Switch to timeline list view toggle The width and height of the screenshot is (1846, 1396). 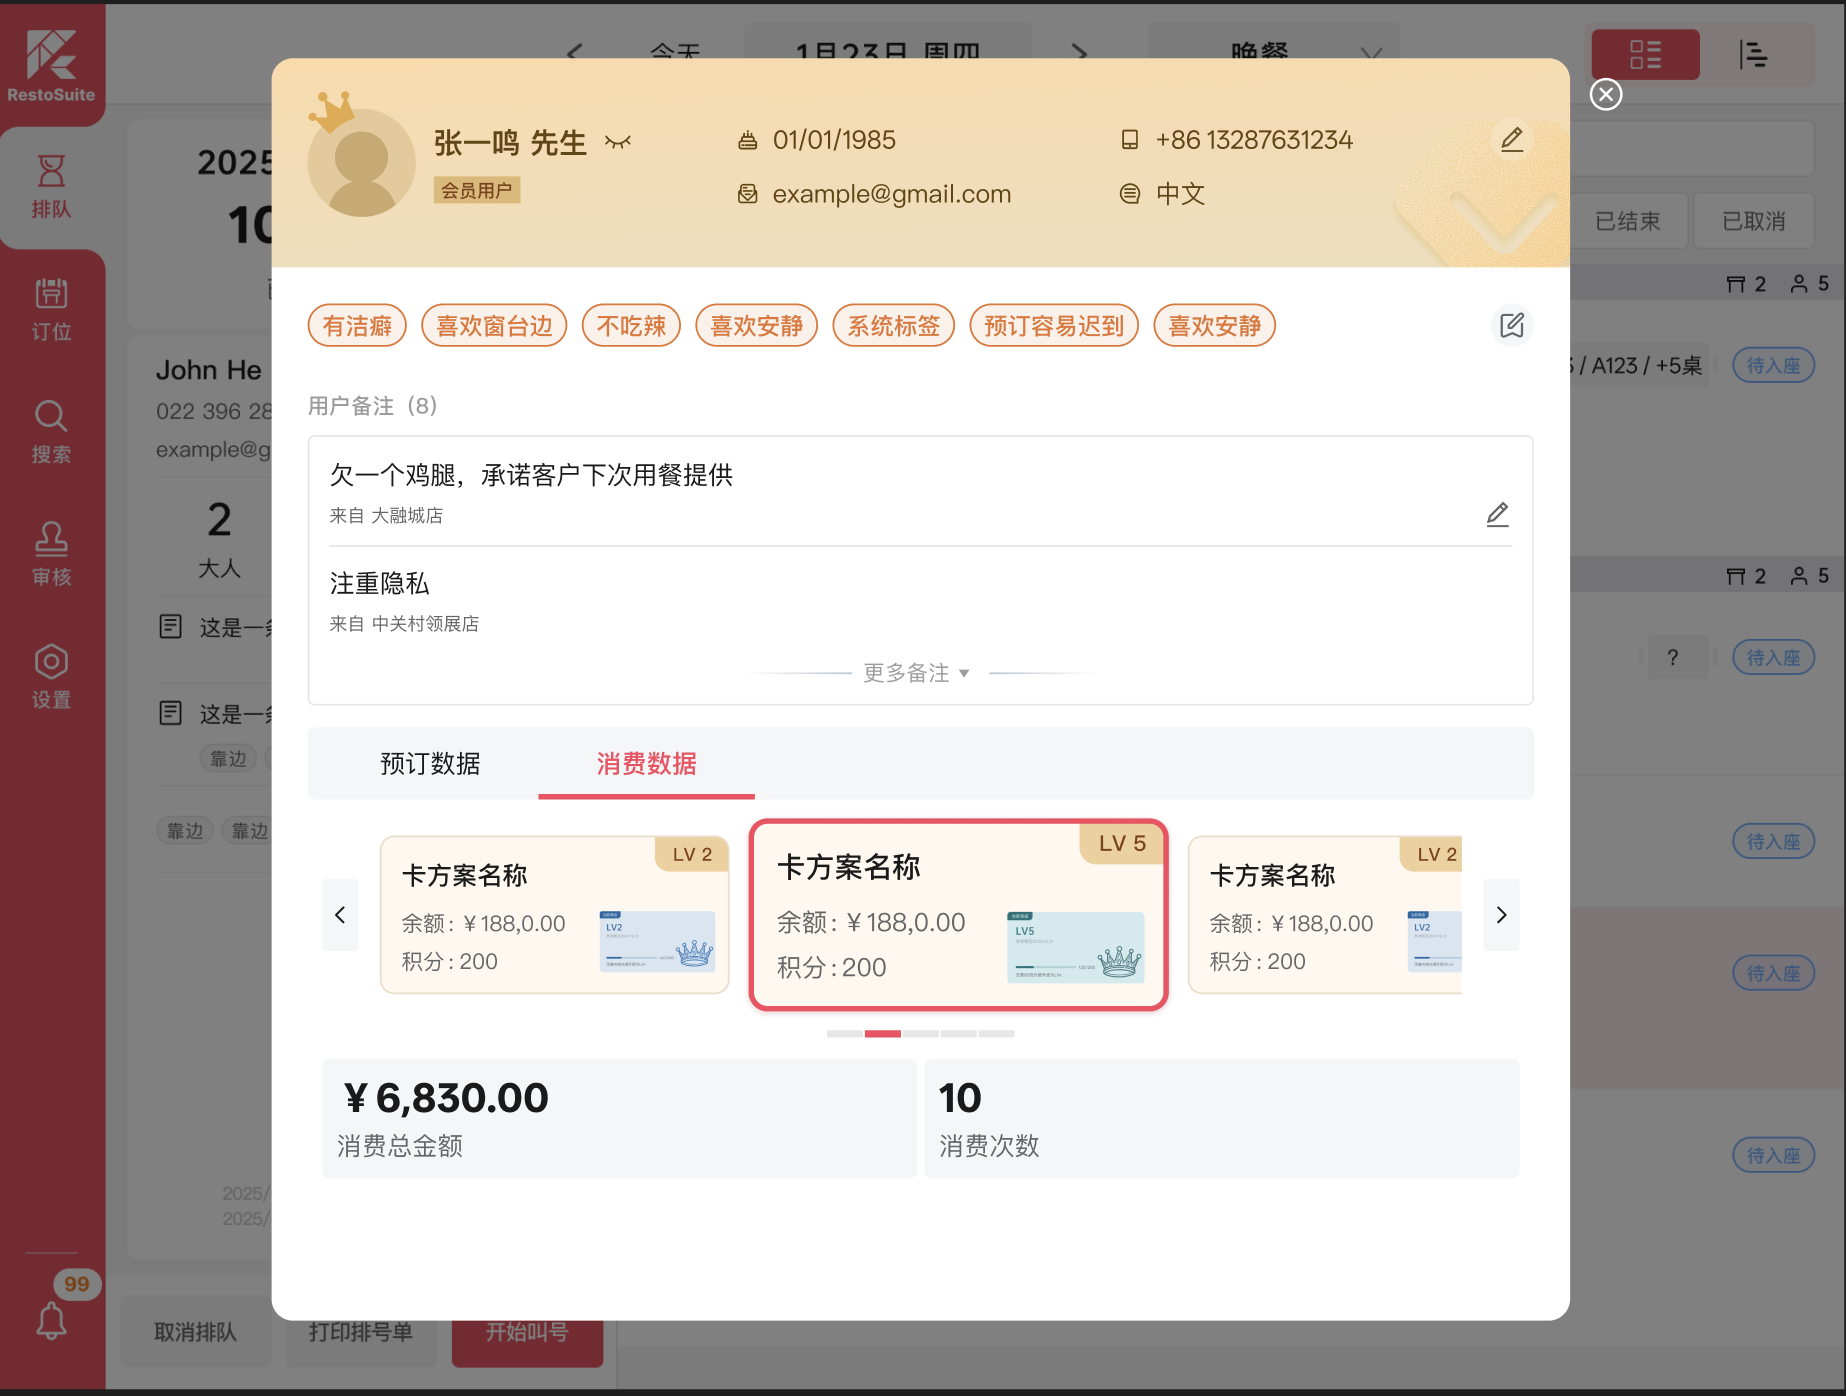pyautogui.click(x=1754, y=54)
